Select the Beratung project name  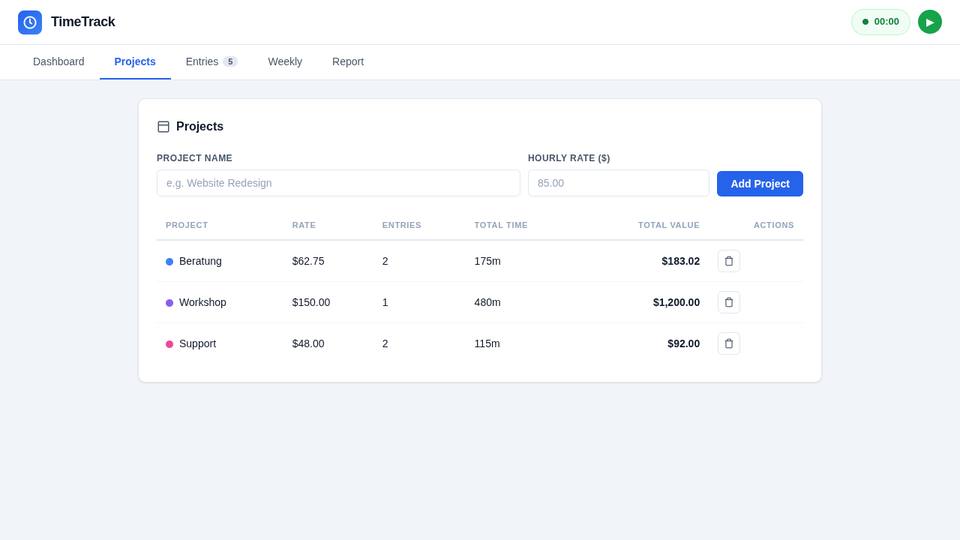[200, 261]
